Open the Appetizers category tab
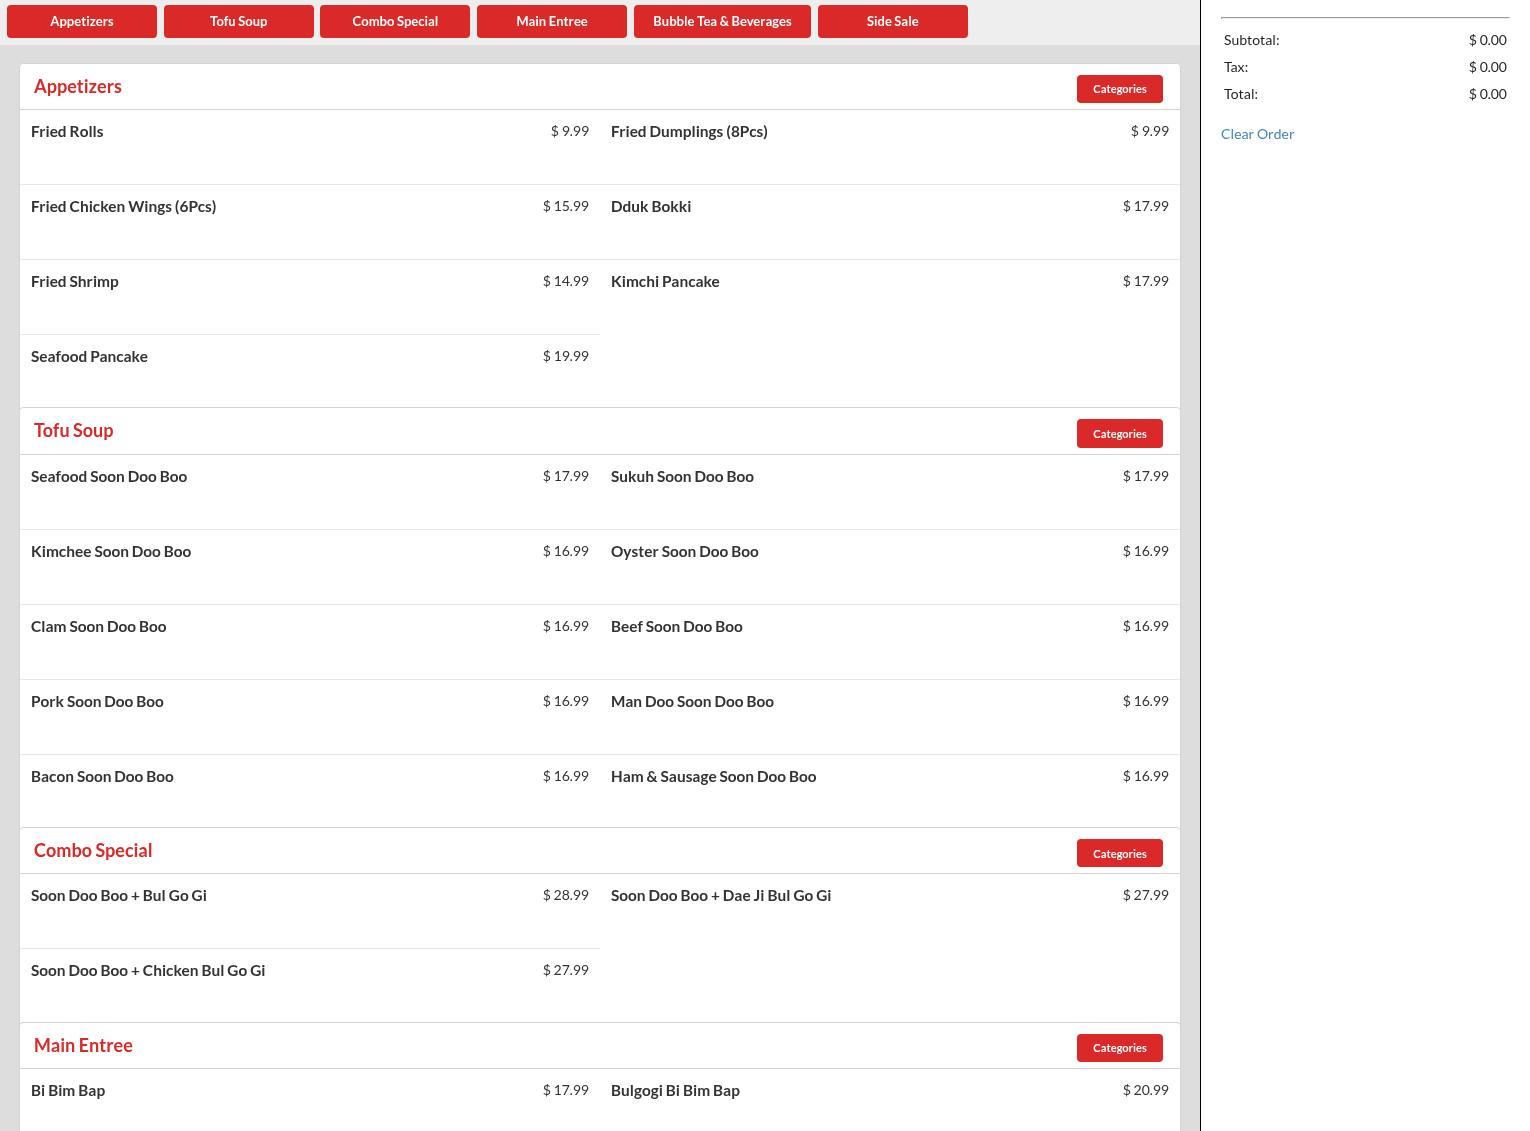The image size is (1530, 1131). pos(82,21)
